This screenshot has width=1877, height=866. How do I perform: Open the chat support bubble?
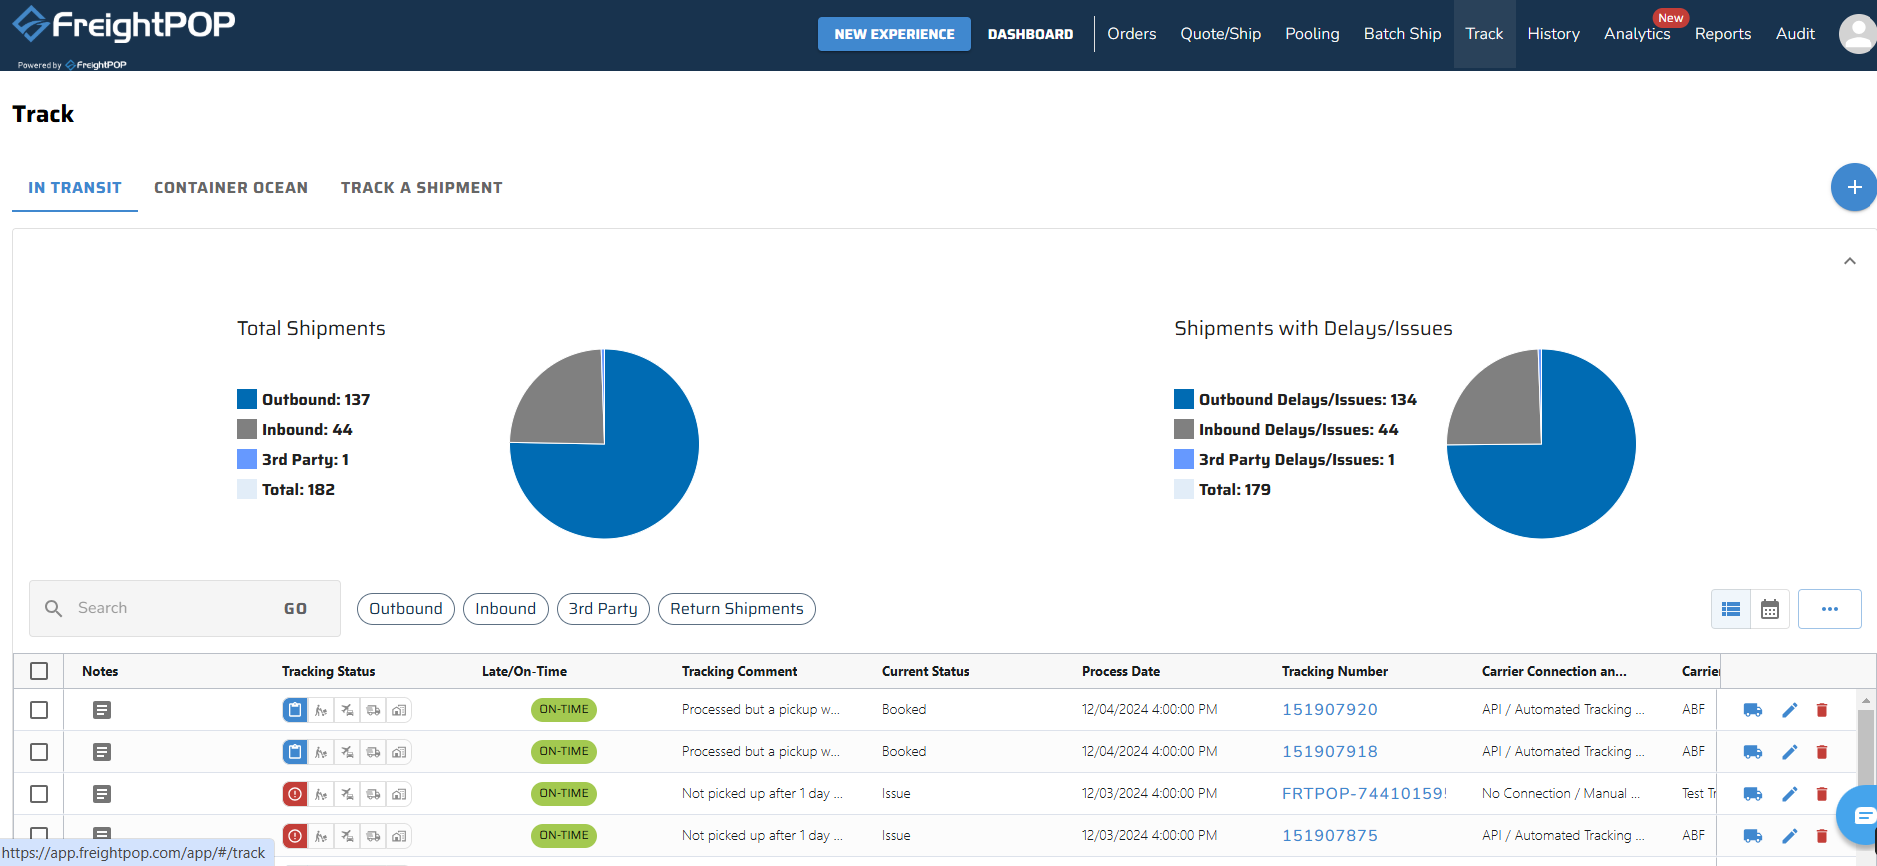(x=1861, y=815)
